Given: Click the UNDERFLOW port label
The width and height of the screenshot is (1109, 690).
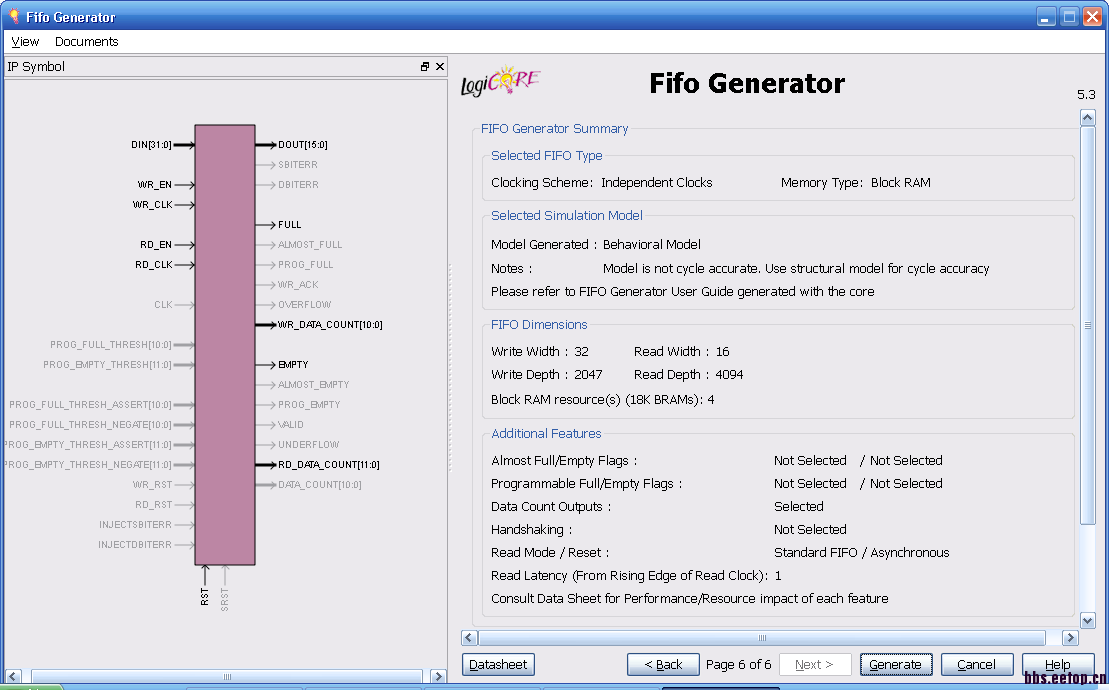Looking at the screenshot, I should [x=308, y=445].
